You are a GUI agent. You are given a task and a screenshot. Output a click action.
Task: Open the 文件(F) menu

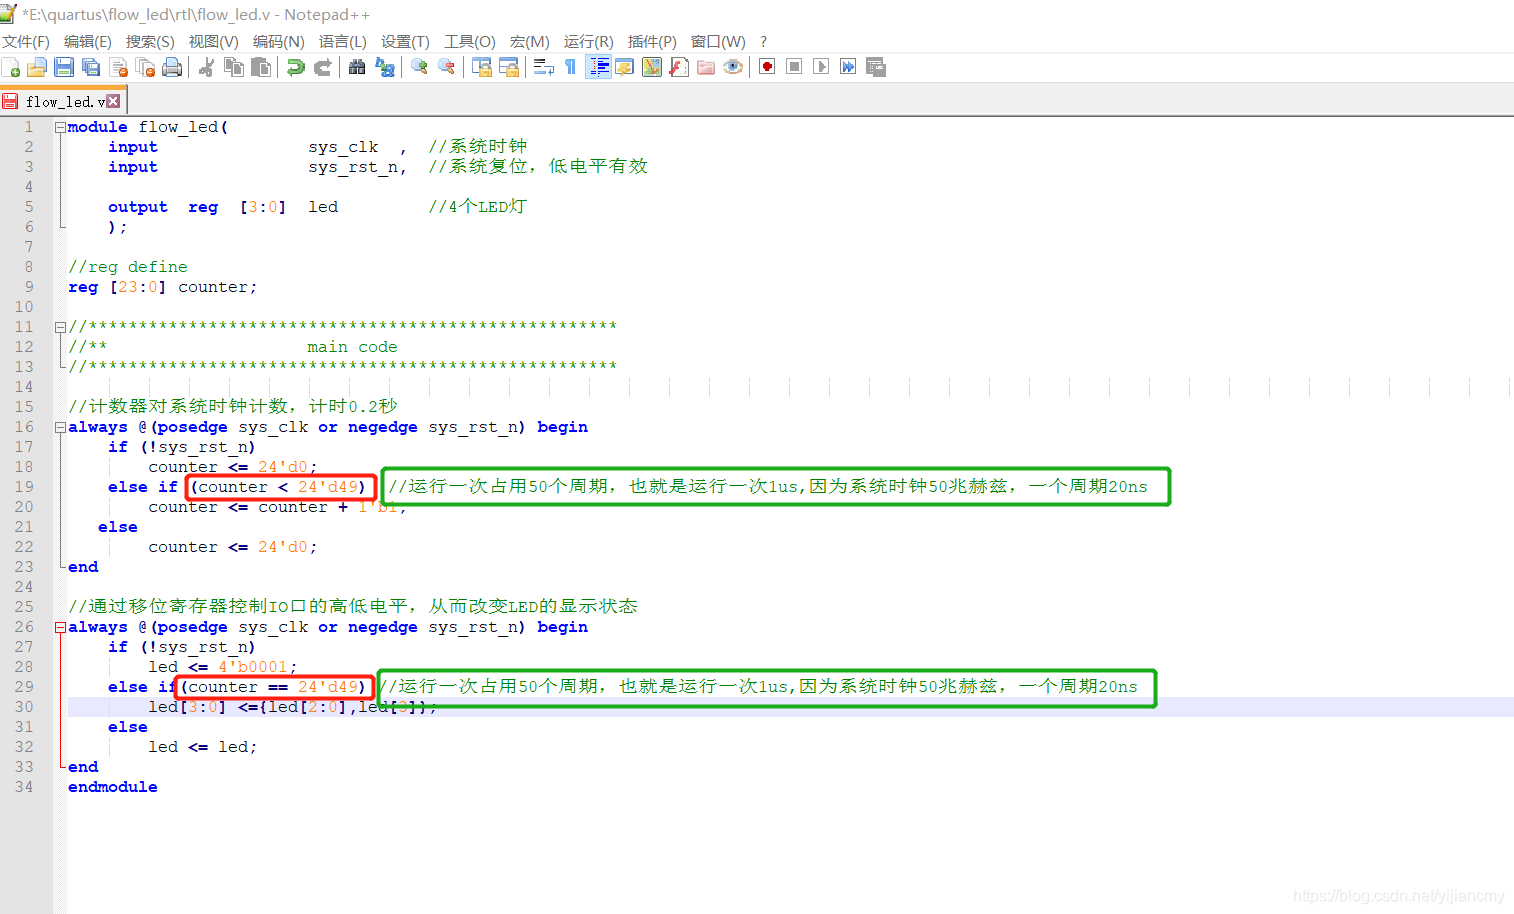[26, 41]
